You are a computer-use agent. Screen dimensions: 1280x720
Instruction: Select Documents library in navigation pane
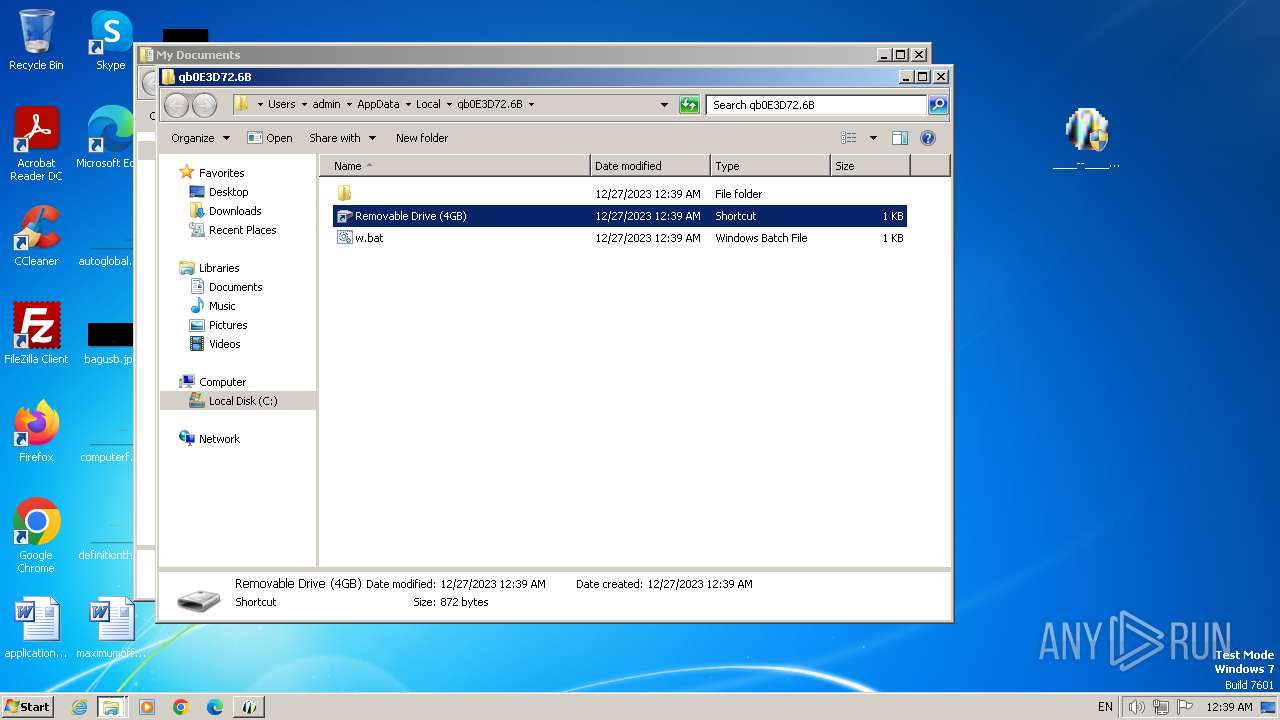pos(235,287)
